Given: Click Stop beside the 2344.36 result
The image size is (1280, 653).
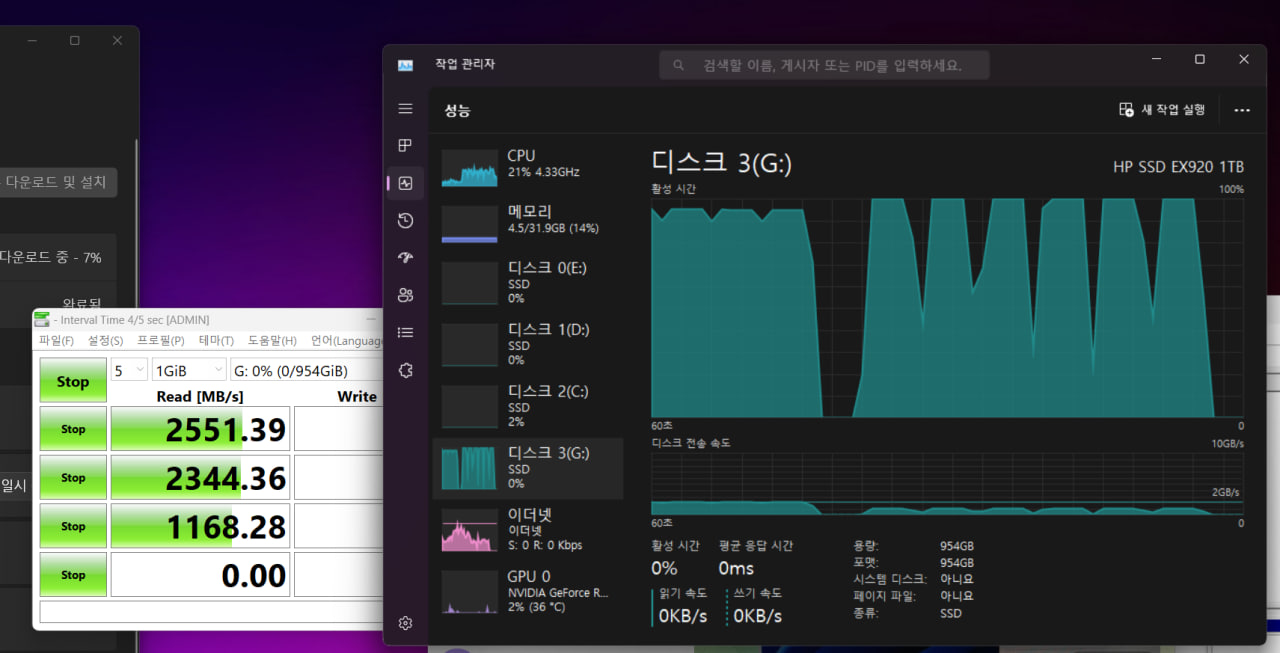Looking at the screenshot, I should [73, 478].
